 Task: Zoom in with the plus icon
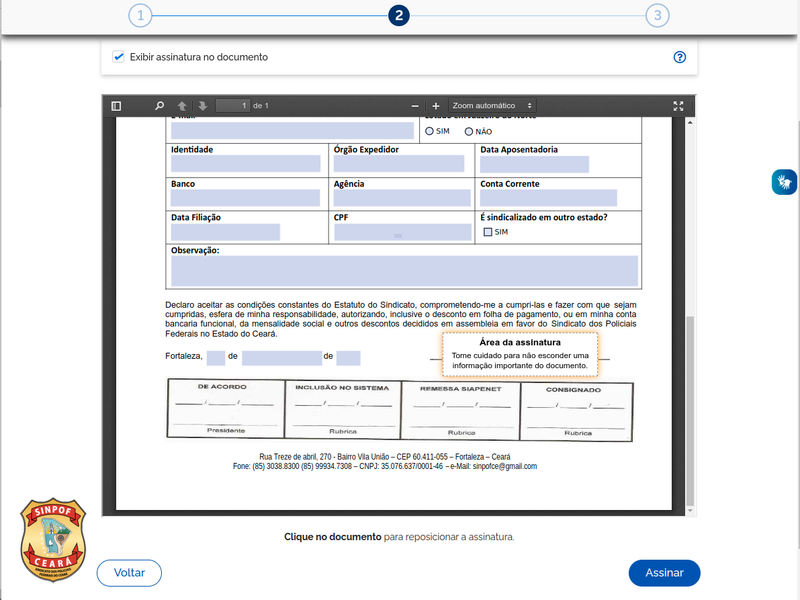[x=436, y=106]
